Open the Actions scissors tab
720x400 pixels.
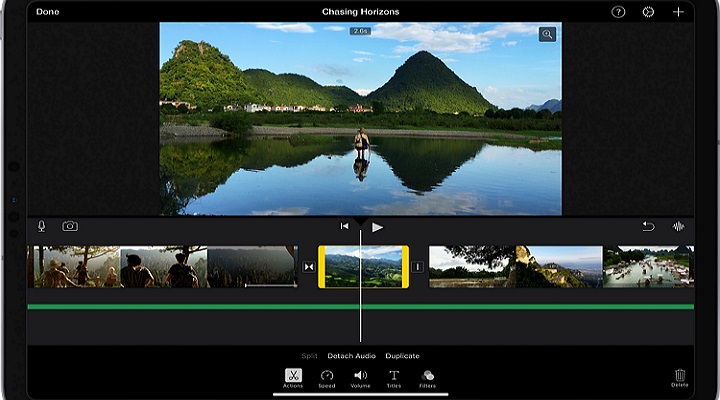293,378
